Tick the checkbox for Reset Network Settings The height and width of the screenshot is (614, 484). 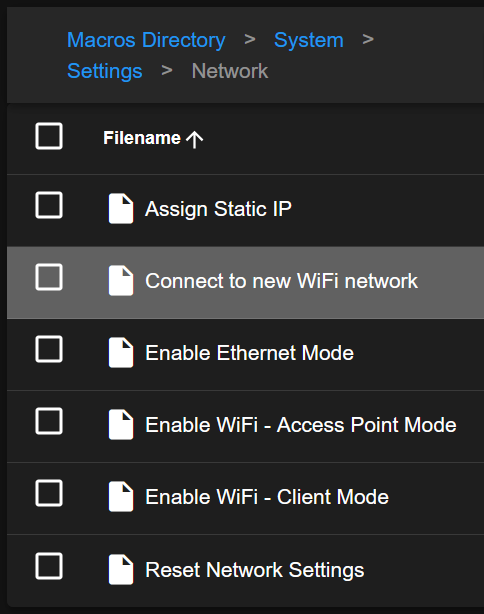pyautogui.click(x=49, y=566)
